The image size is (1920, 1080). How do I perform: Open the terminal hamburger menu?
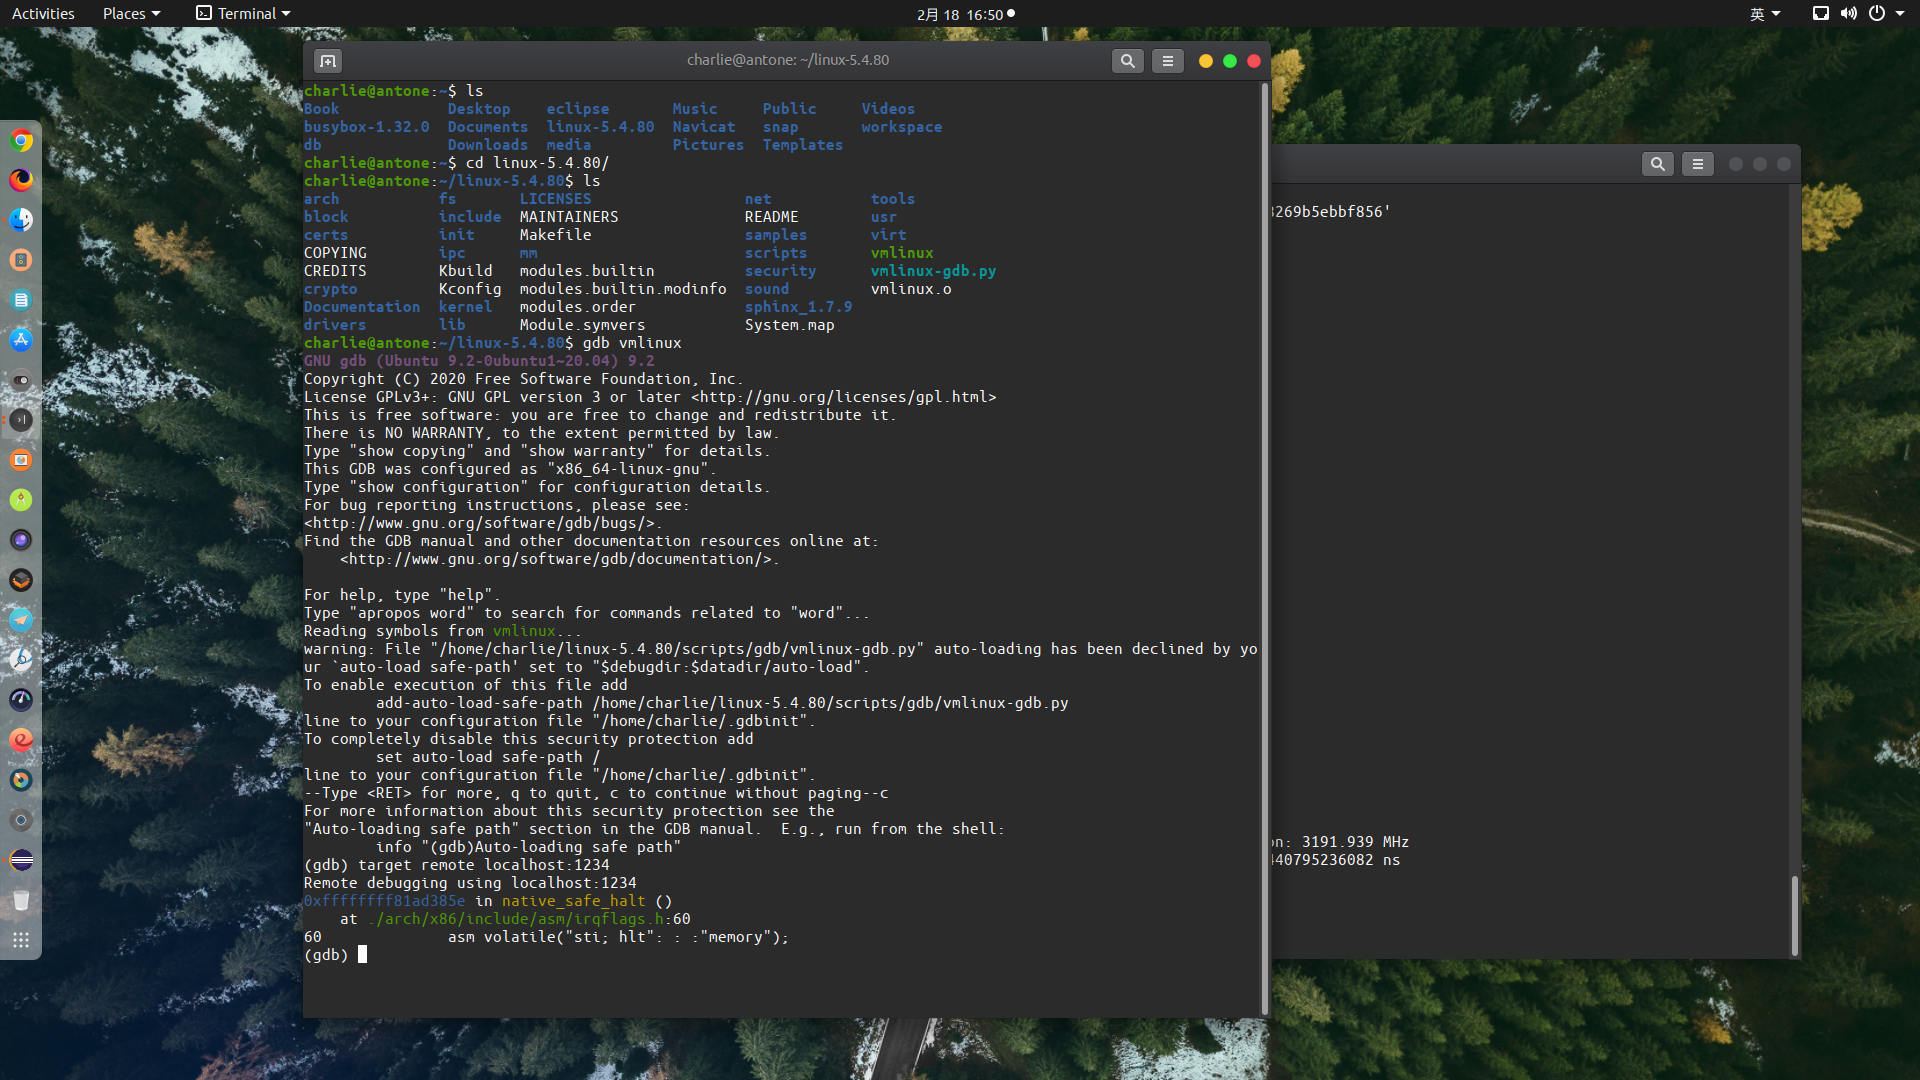point(1168,60)
